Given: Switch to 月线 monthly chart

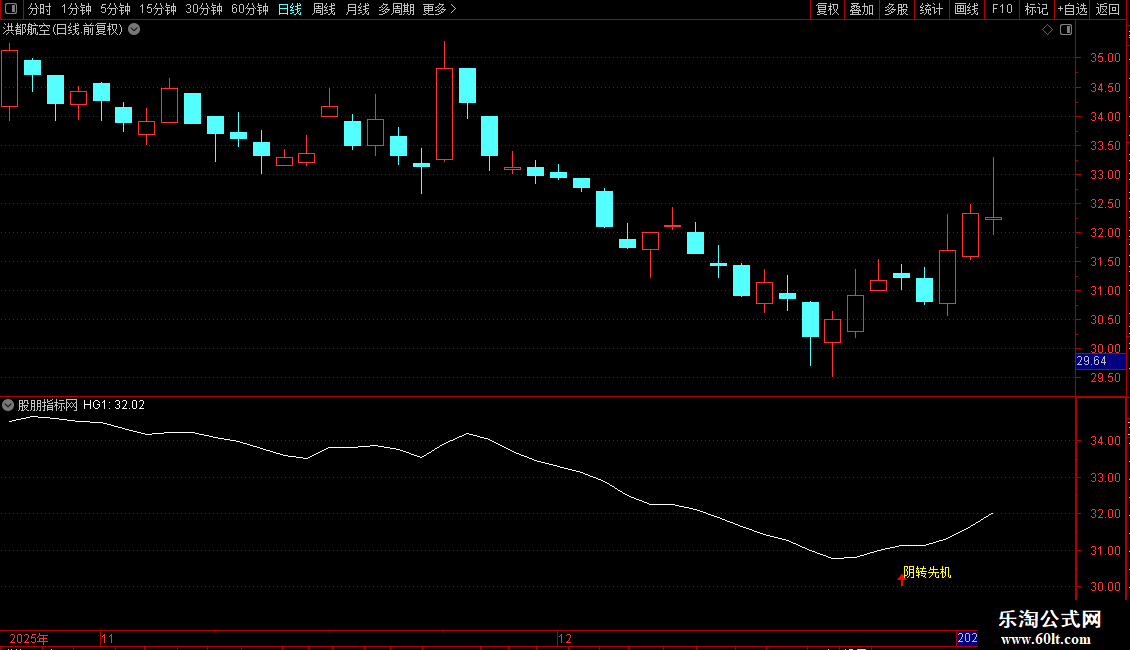Looking at the screenshot, I should 357,9.
